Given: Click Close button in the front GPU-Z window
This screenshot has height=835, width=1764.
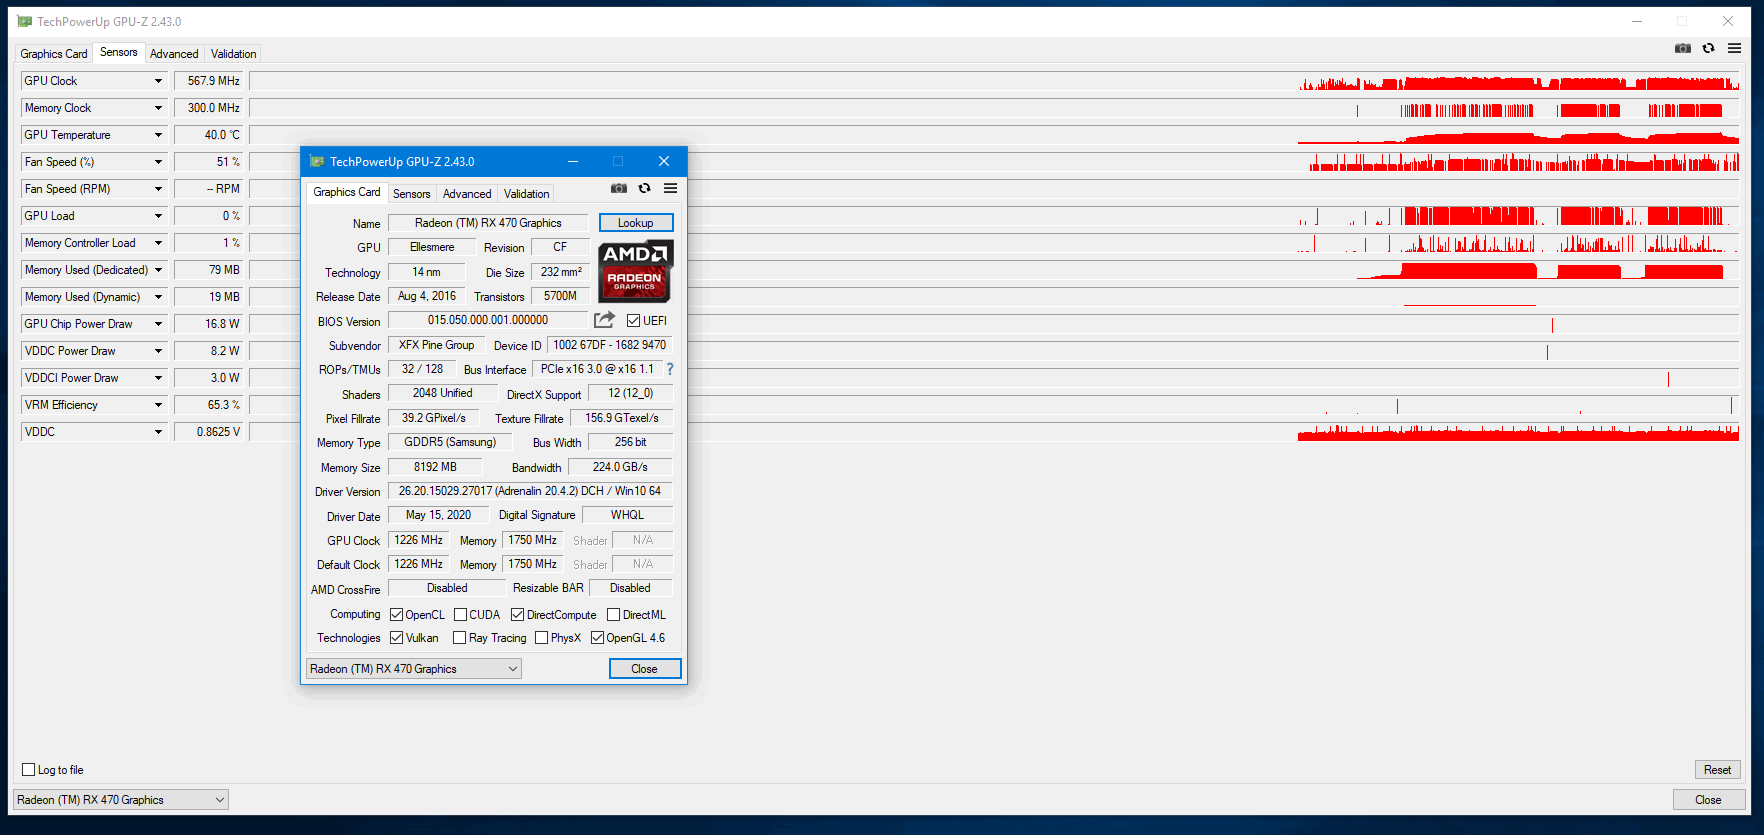Looking at the screenshot, I should 645,669.
